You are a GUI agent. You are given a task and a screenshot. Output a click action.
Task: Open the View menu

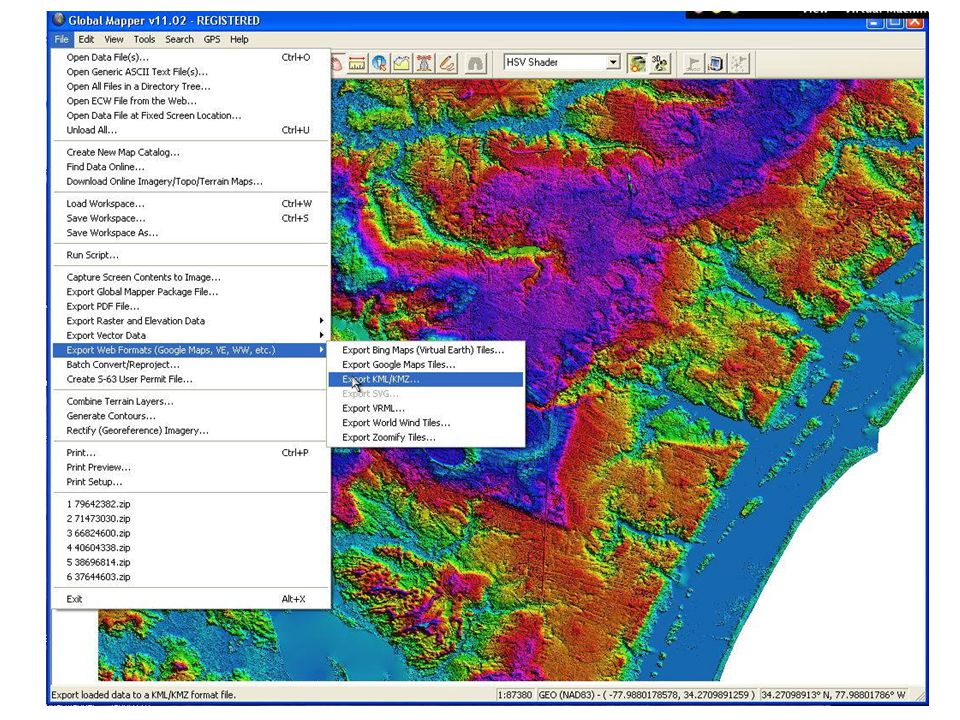pos(114,39)
